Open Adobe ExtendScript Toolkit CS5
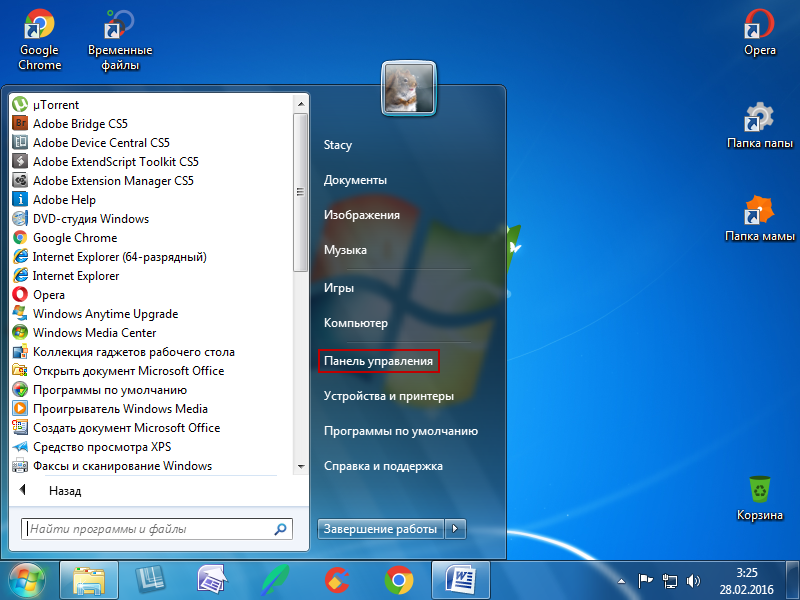The height and width of the screenshot is (600, 800). 105,162
